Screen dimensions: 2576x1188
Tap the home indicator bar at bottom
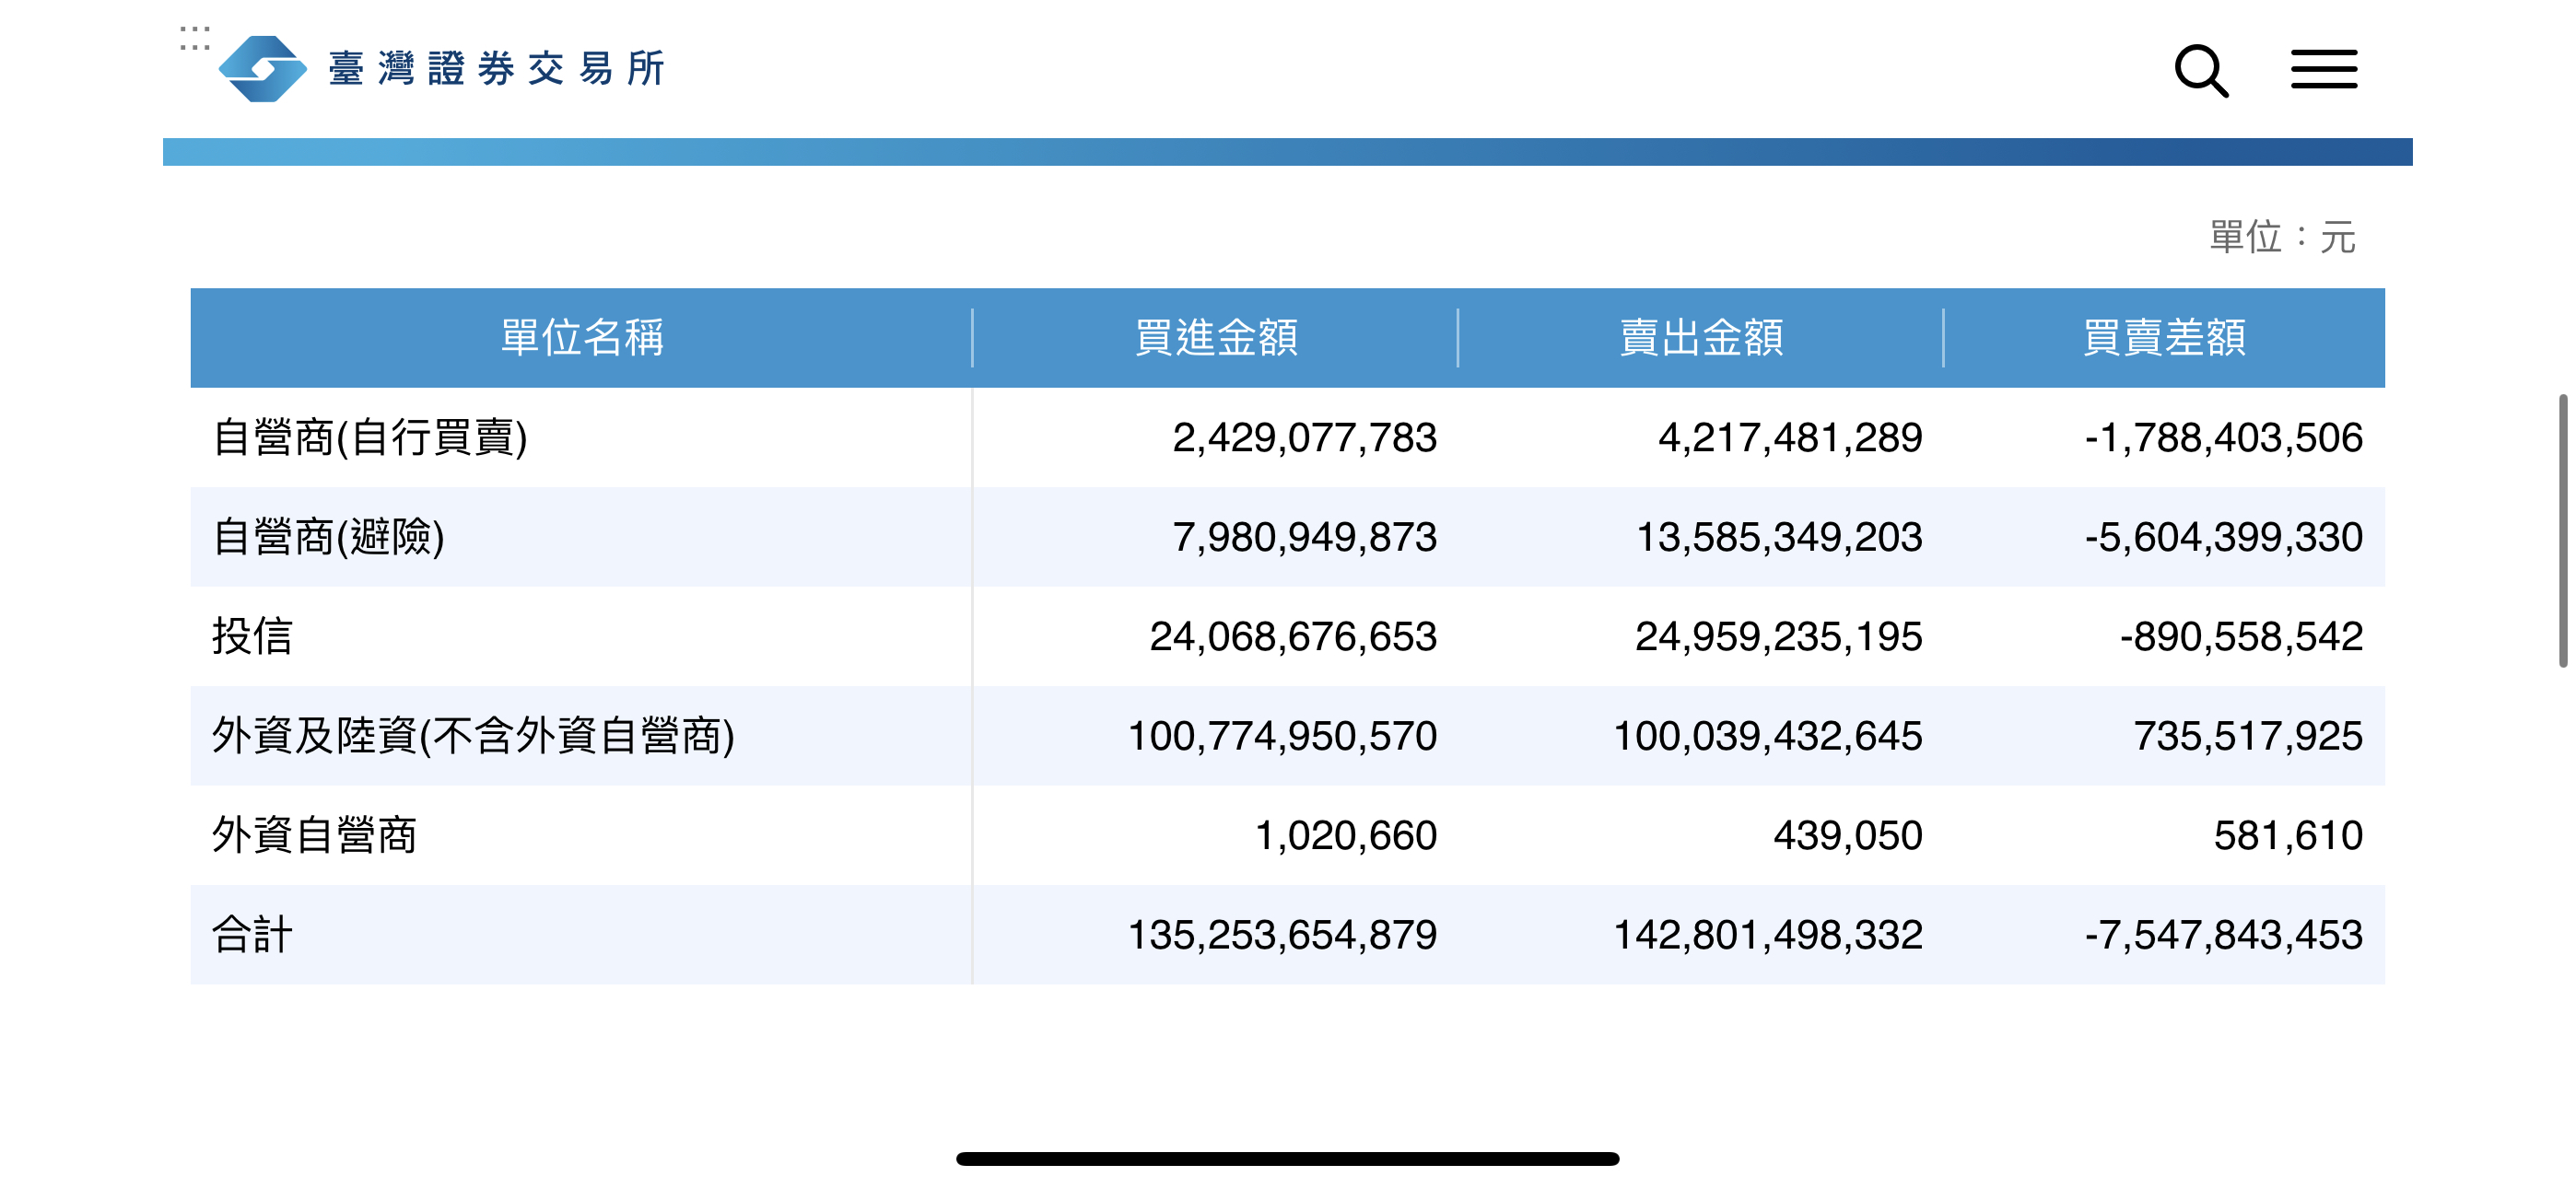click(x=1287, y=1158)
